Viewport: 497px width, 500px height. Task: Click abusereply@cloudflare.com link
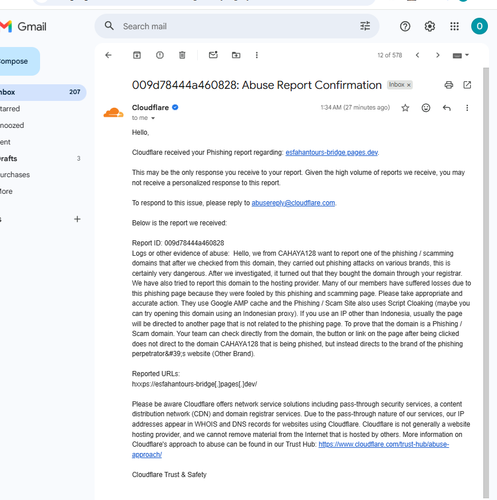pyautogui.click(x=293, y=203)
